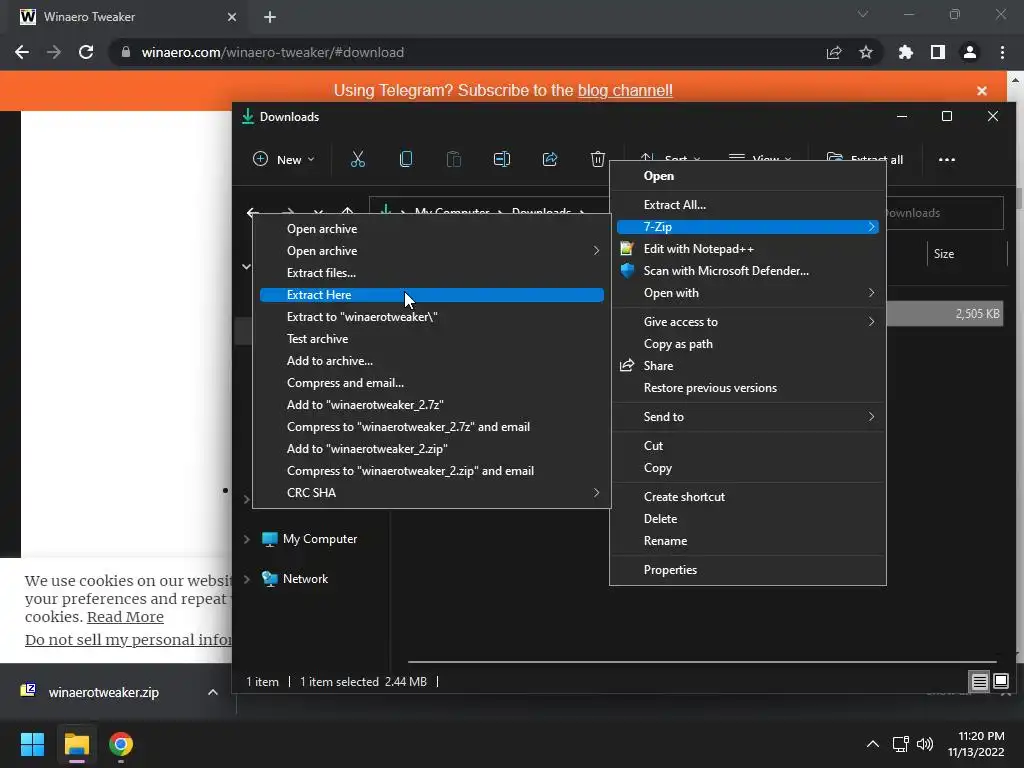The height and width of the screenshot is (768, 1024).
Task: Choose Extract files... in 7-Zip submenu
Action: pos(432,273)
